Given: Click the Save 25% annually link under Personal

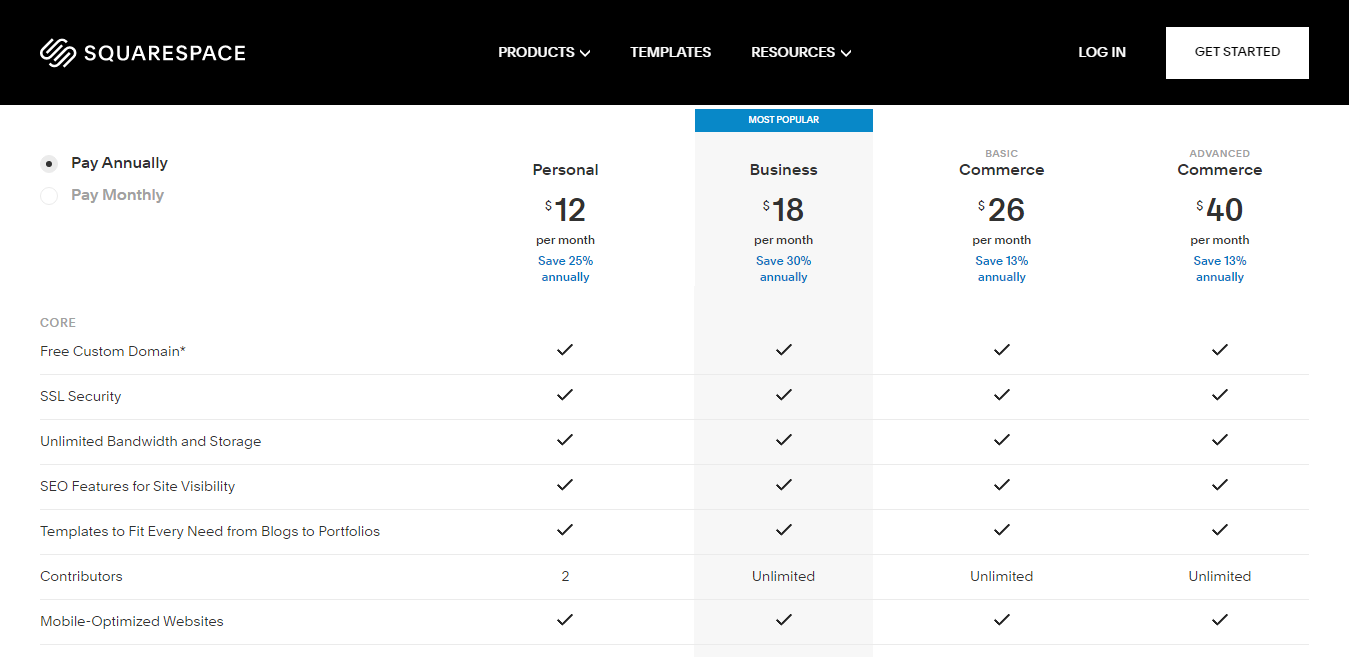Looking at the screenshot, I should click(565, 268).
